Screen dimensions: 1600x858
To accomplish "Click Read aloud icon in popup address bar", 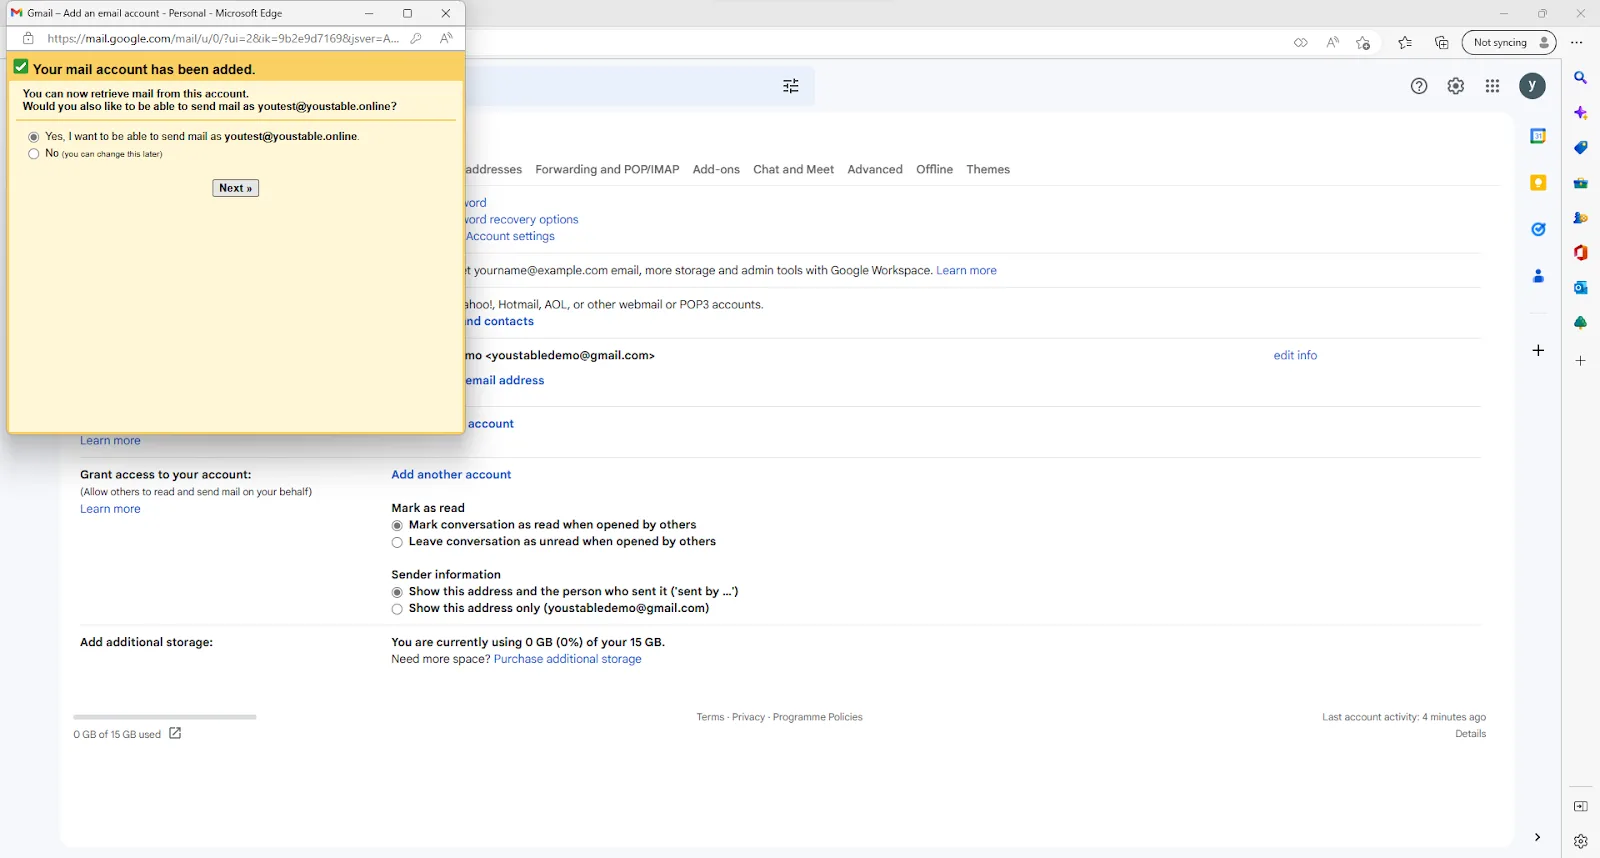I will (446, 38).
